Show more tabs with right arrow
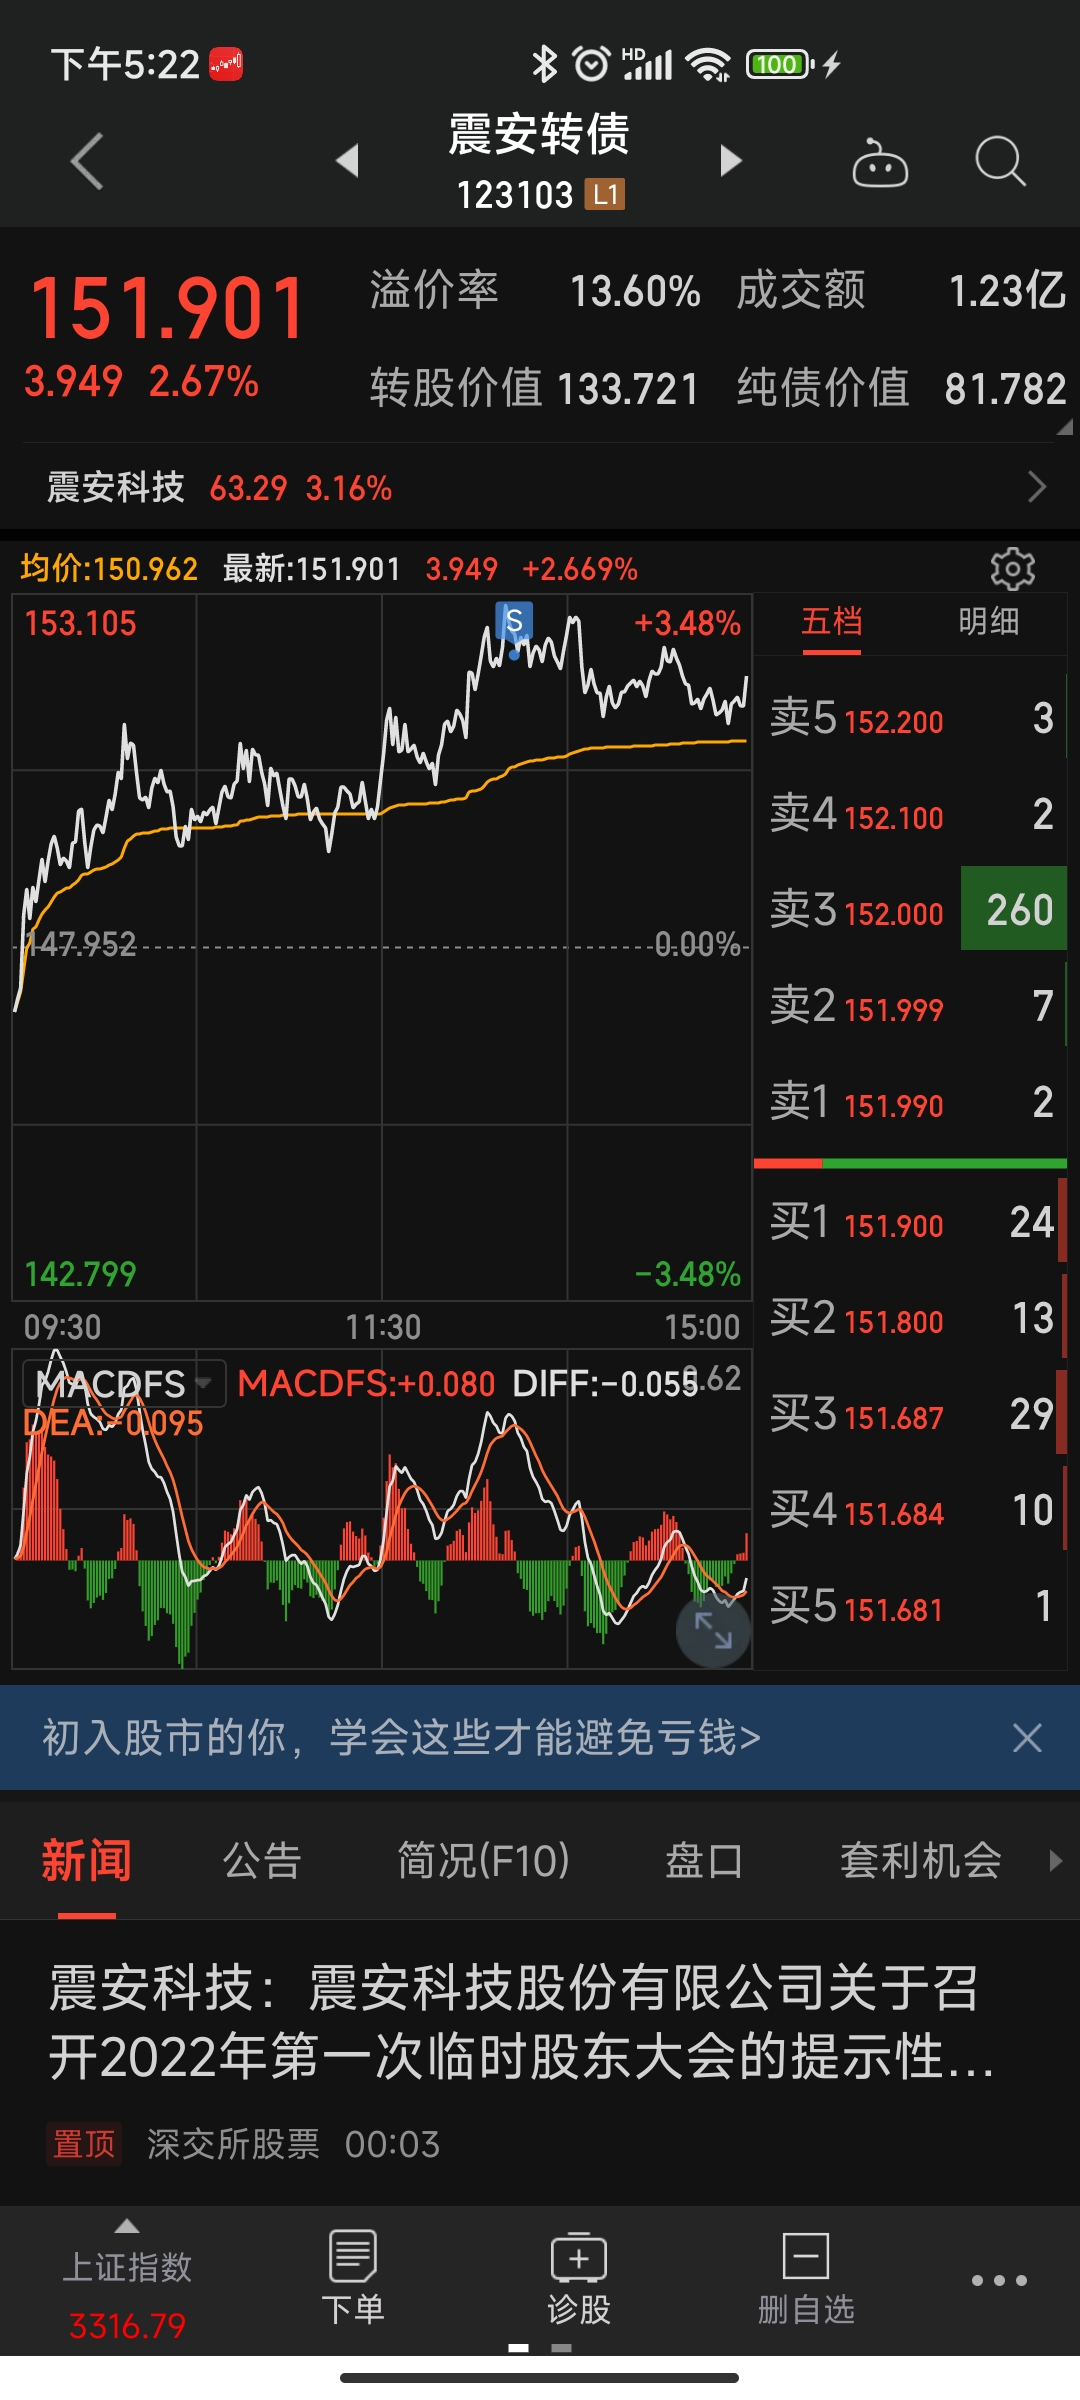 tap(1055, 1861)
